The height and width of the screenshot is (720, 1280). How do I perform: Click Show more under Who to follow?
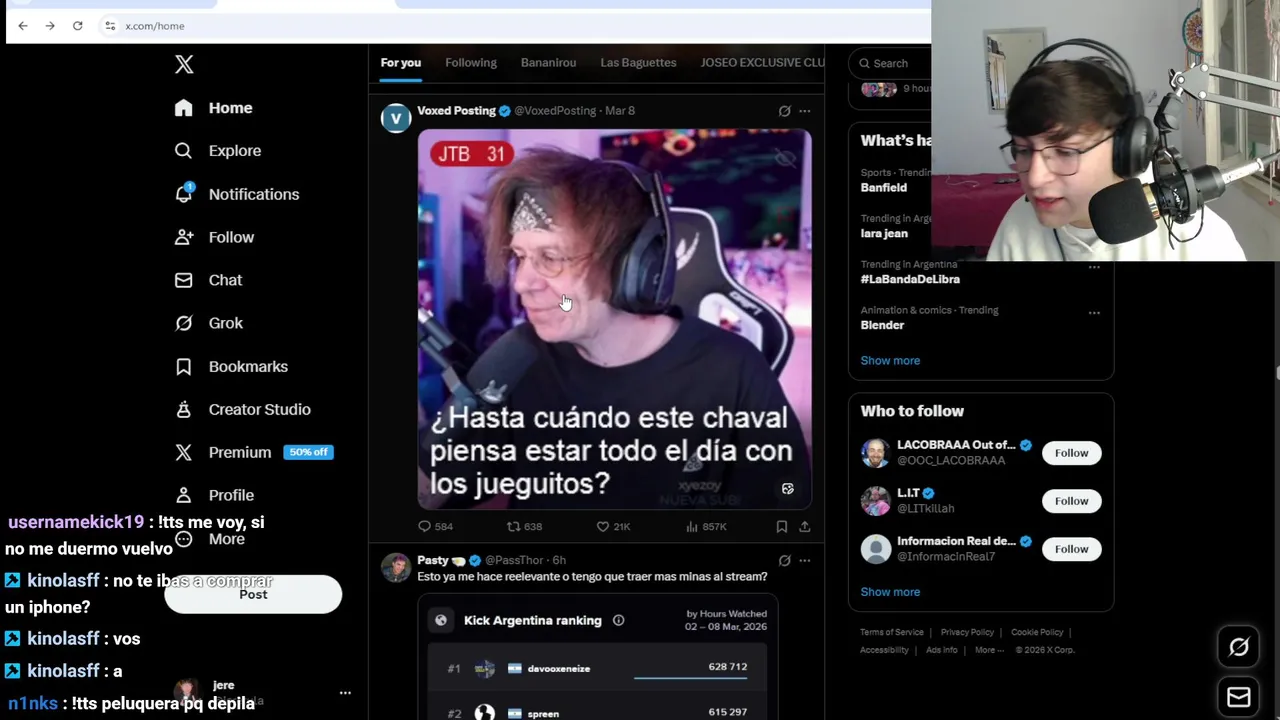point(890,592)
